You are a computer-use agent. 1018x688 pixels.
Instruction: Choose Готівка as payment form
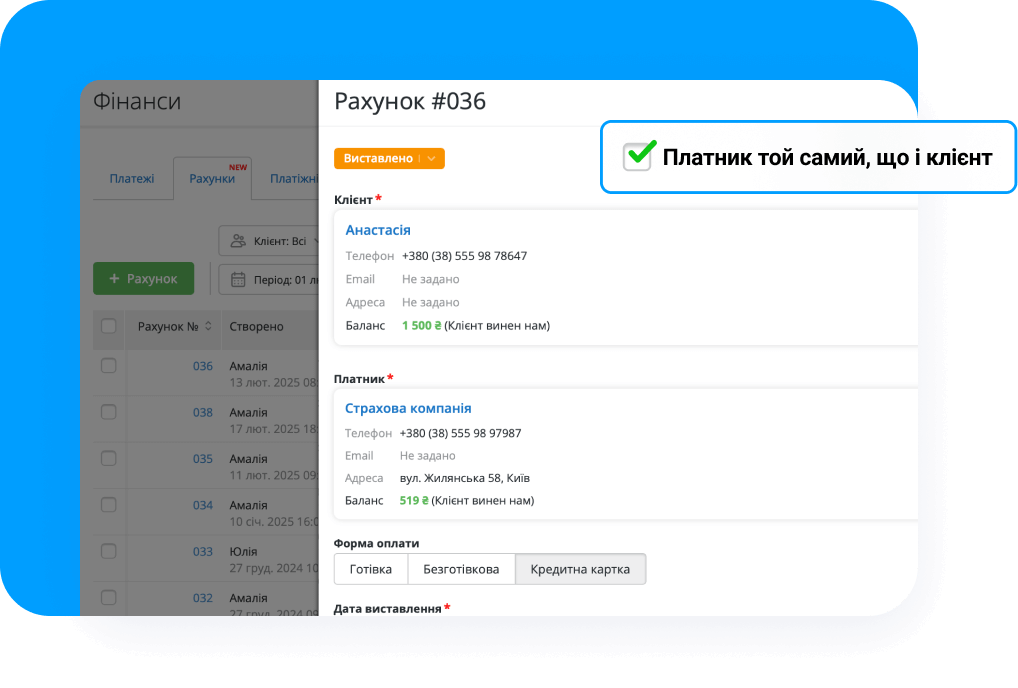pyautogui.click(x=371, y=569)
